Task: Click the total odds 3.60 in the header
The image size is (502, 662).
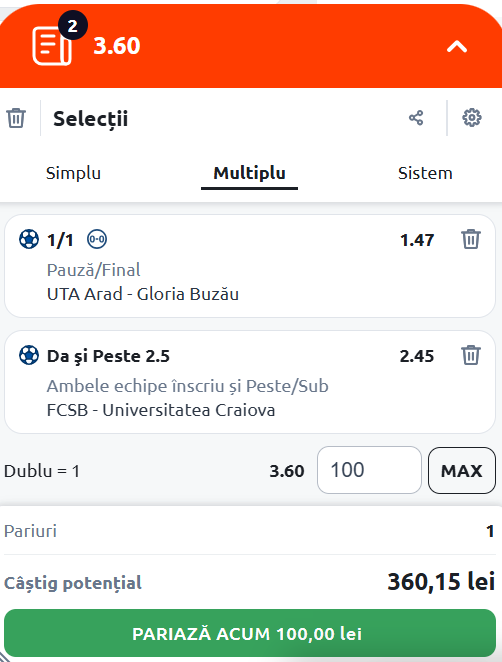Action: click(x=117, y=46)
